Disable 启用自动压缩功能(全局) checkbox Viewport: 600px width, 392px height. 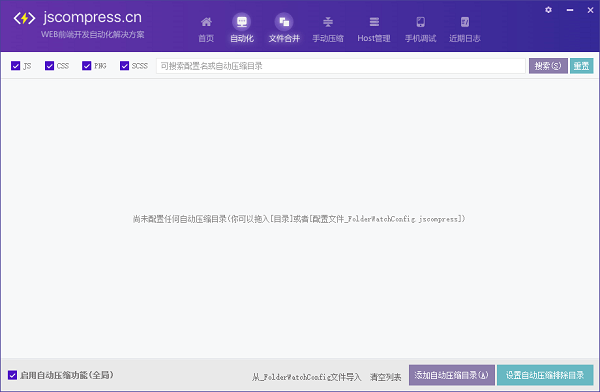pyautogui.click(x=12, y=375)
